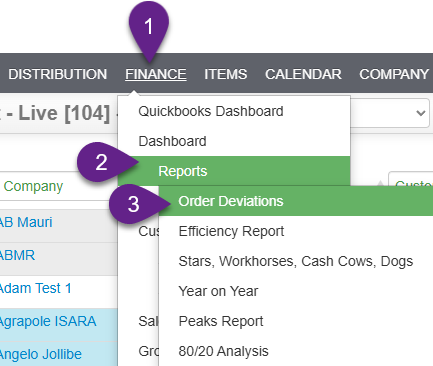Open the FINANCE menu
This screenshot has width=433, height=366.
pyautogui.click(x=156, y=74)
